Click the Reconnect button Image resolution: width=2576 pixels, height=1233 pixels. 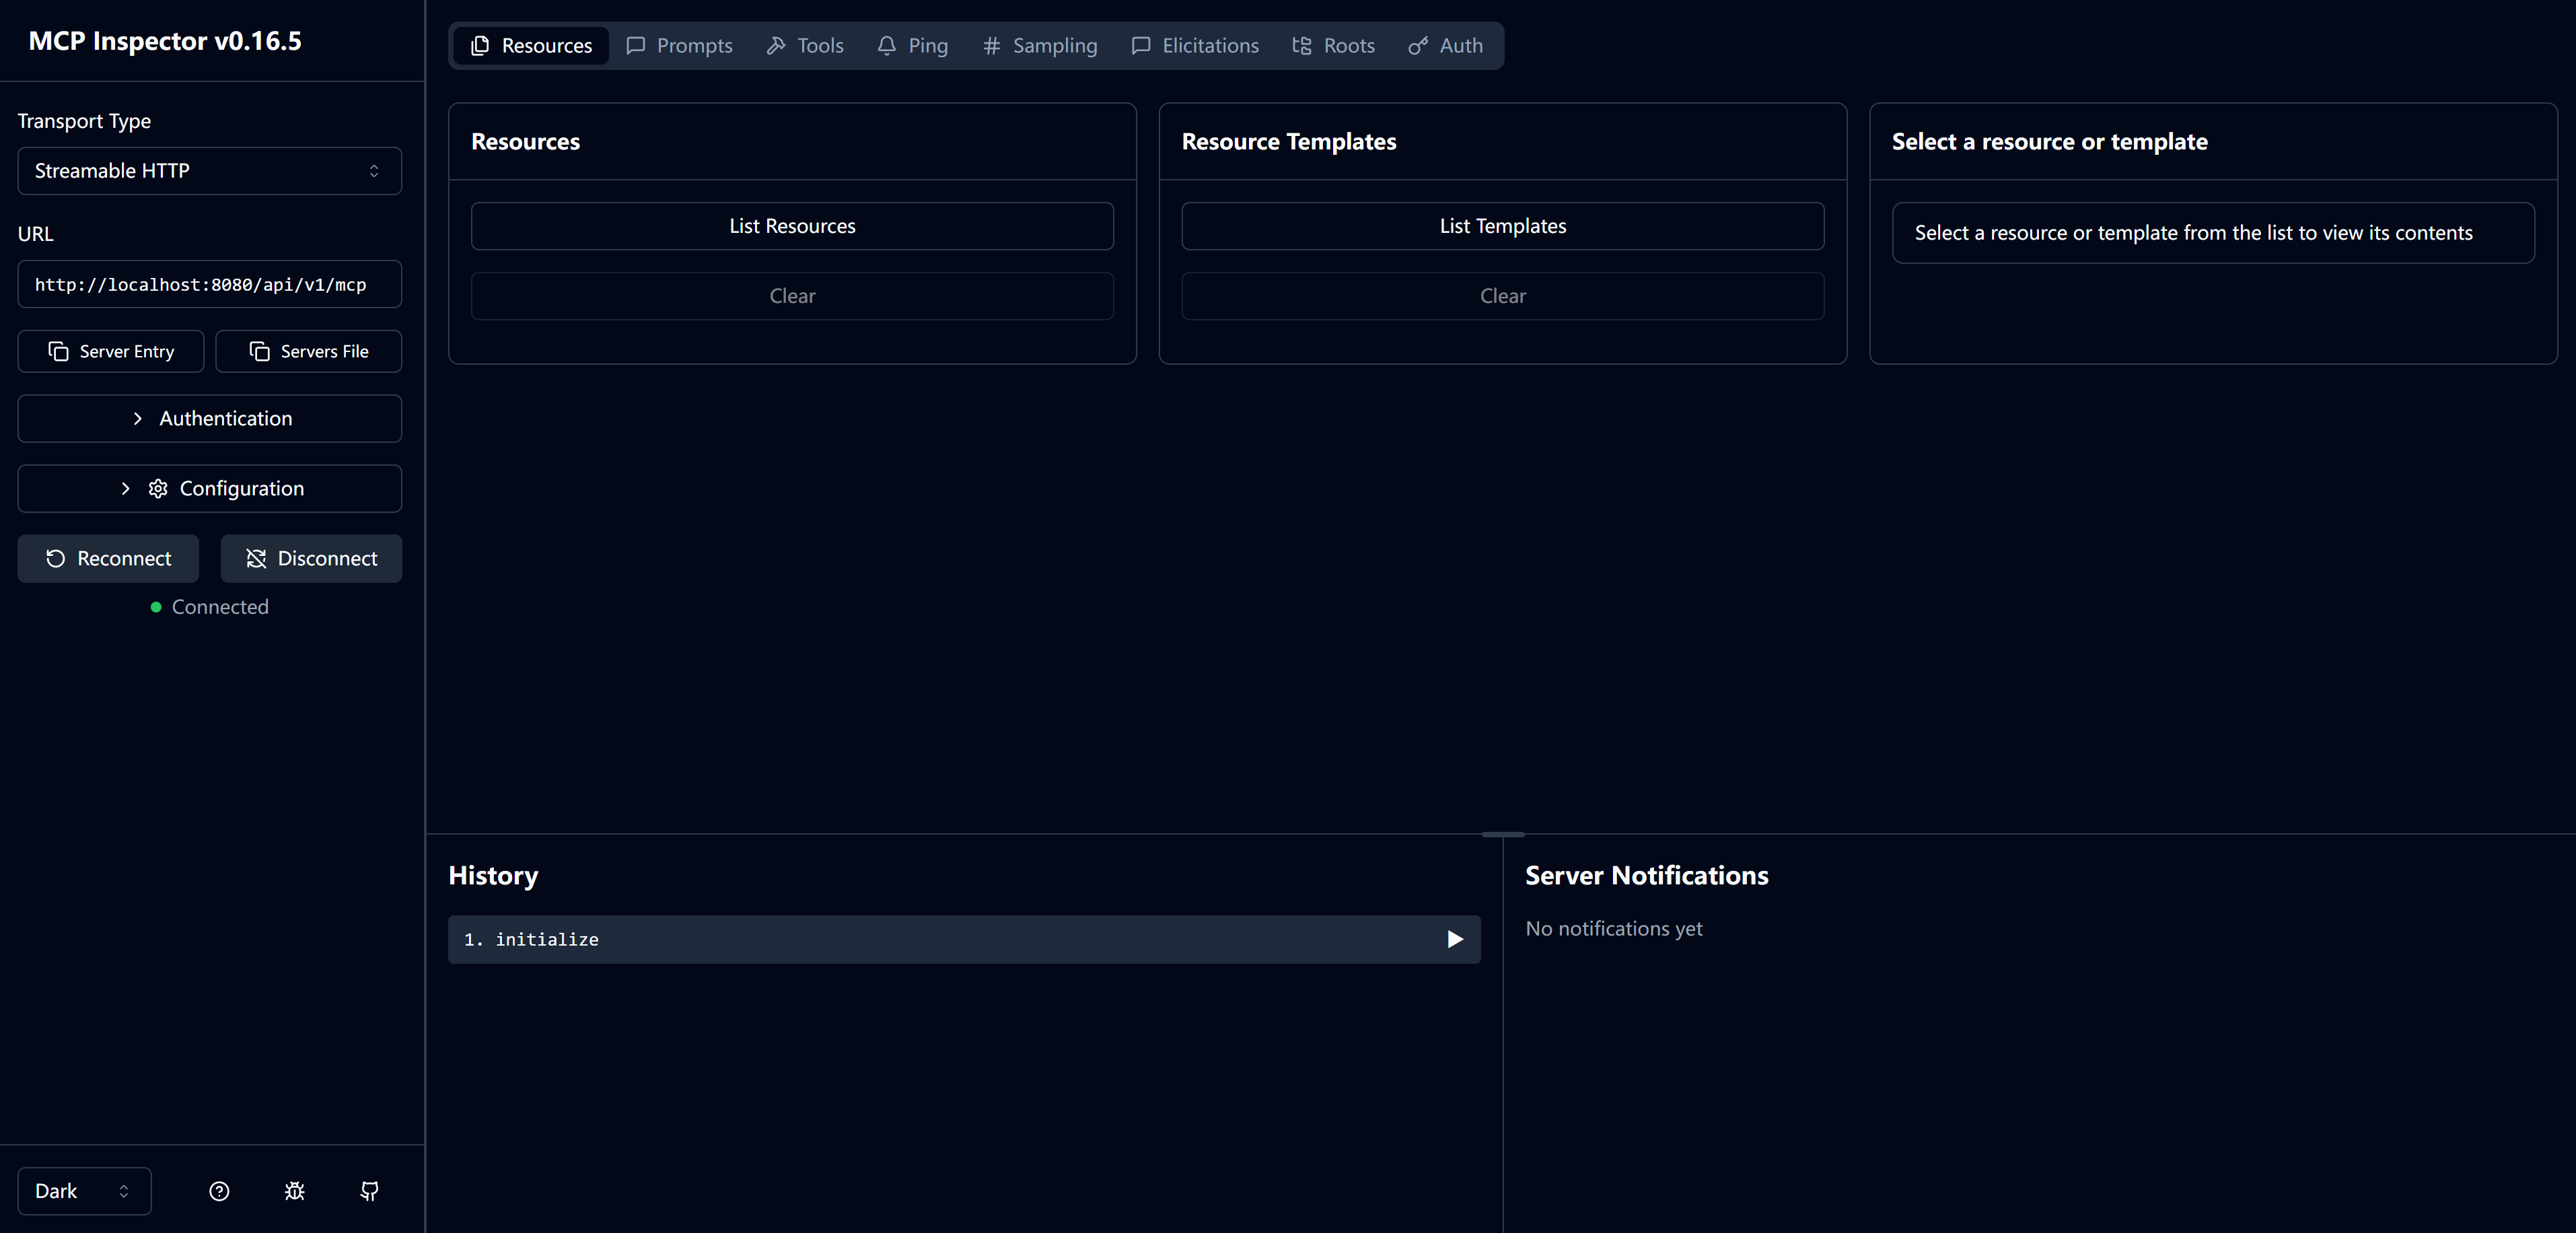pyautogui.click(x=108, y=558)
